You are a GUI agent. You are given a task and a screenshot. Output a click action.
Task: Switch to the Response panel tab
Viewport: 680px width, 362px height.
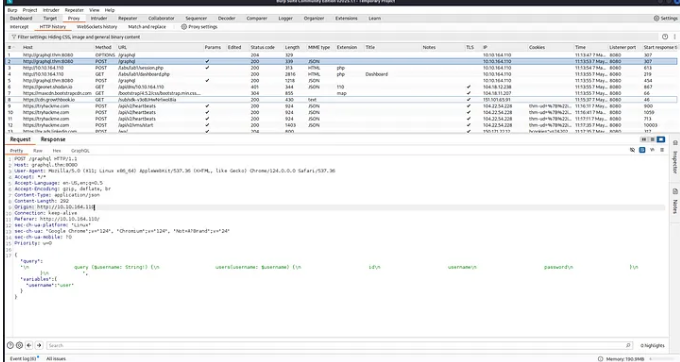(53, 139)
